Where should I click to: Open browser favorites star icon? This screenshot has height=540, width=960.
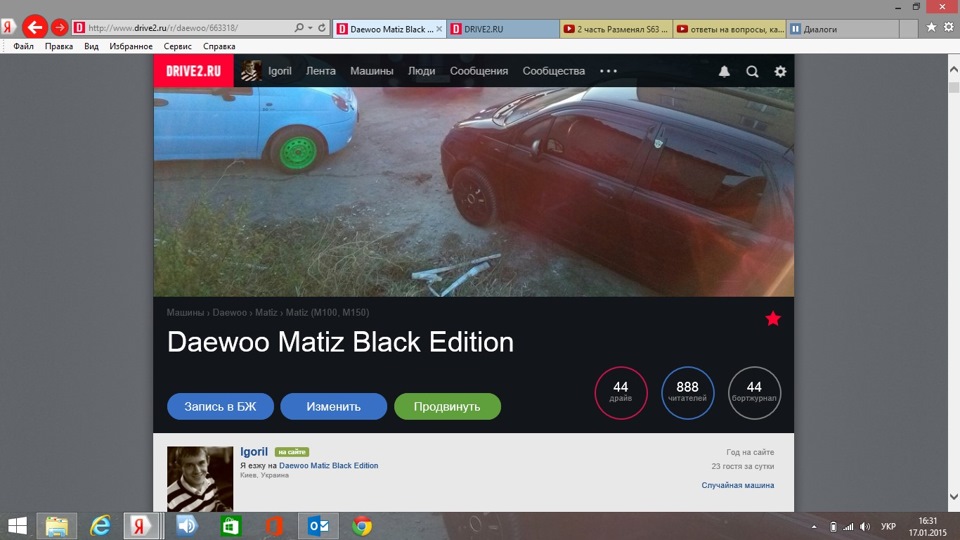coord(931,27)
